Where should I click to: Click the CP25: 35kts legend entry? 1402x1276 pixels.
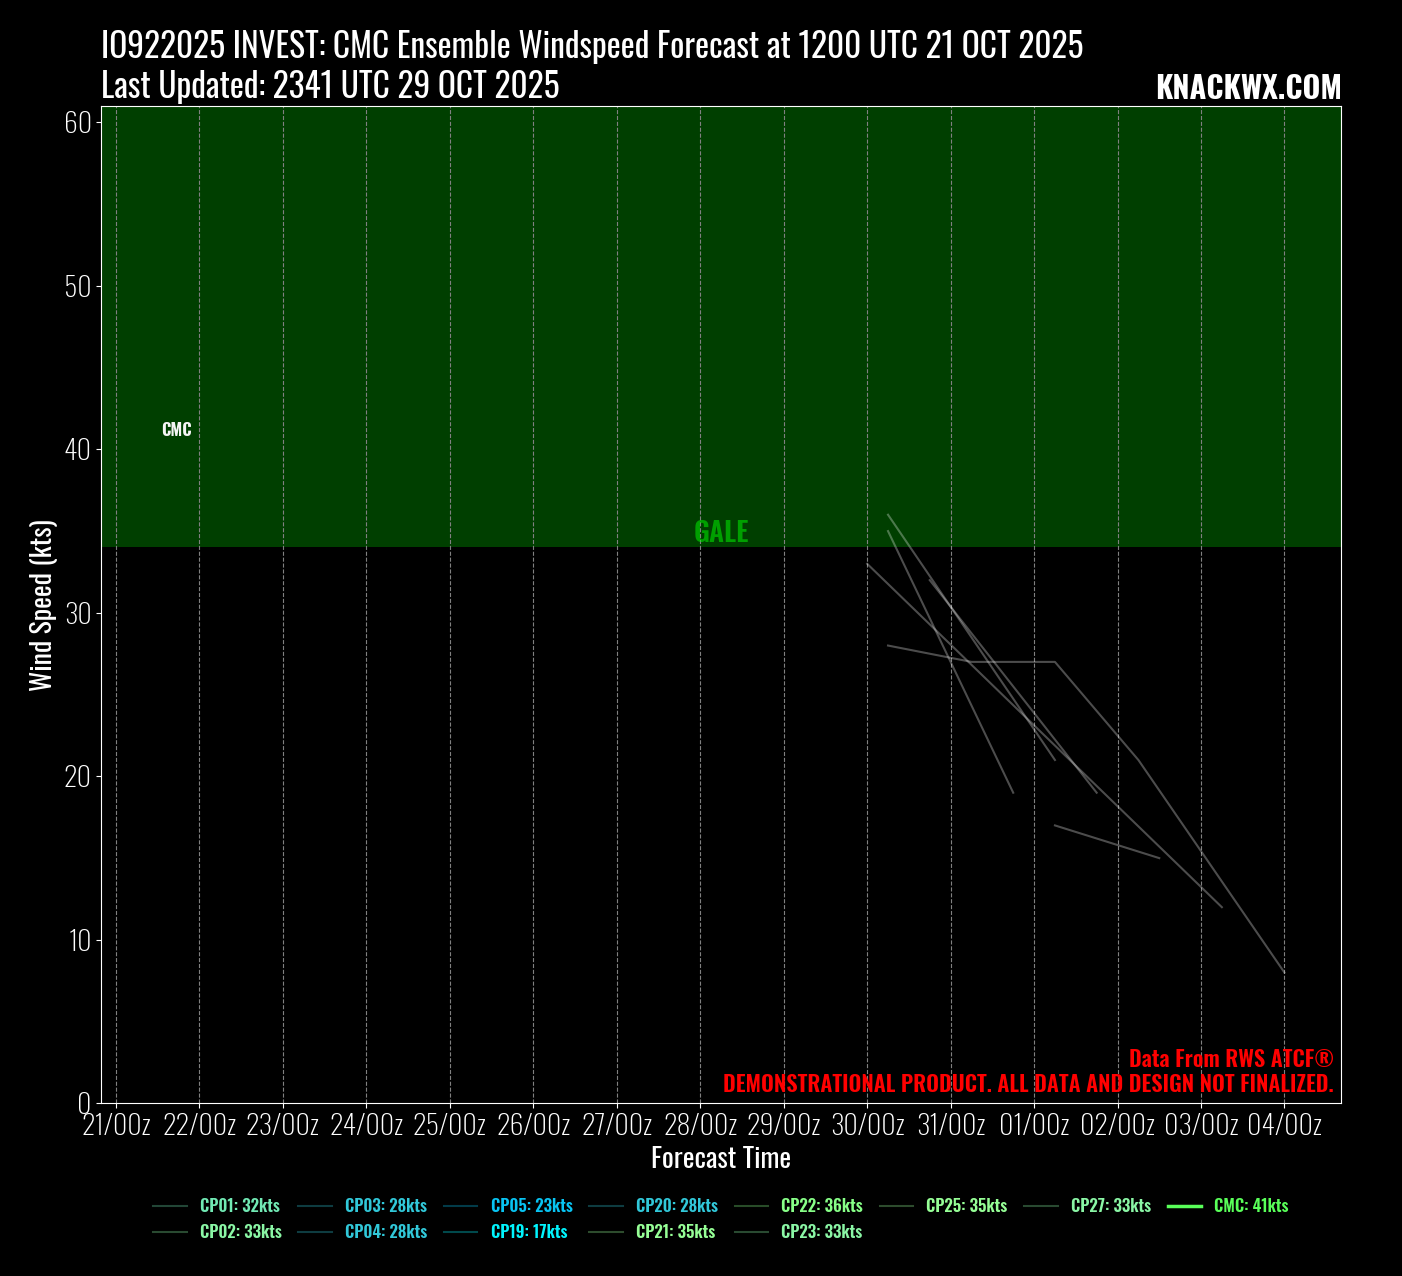coord(966,1206)
